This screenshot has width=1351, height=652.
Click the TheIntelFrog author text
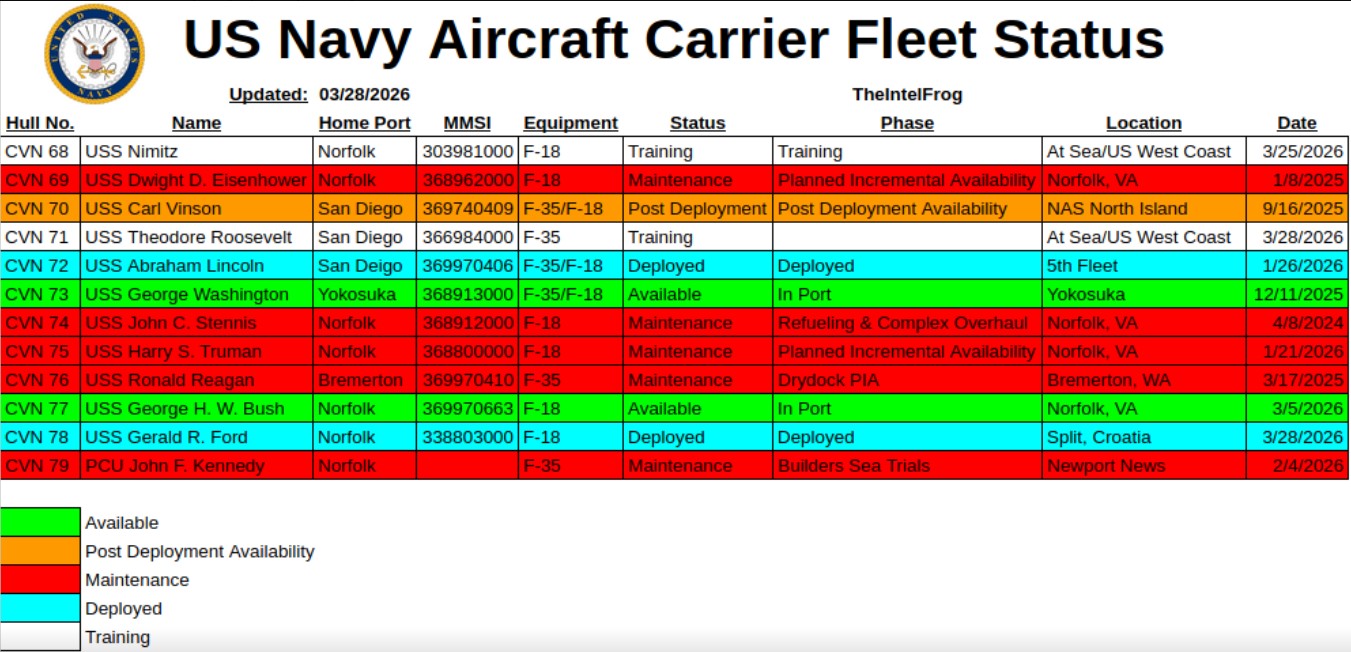907,95
